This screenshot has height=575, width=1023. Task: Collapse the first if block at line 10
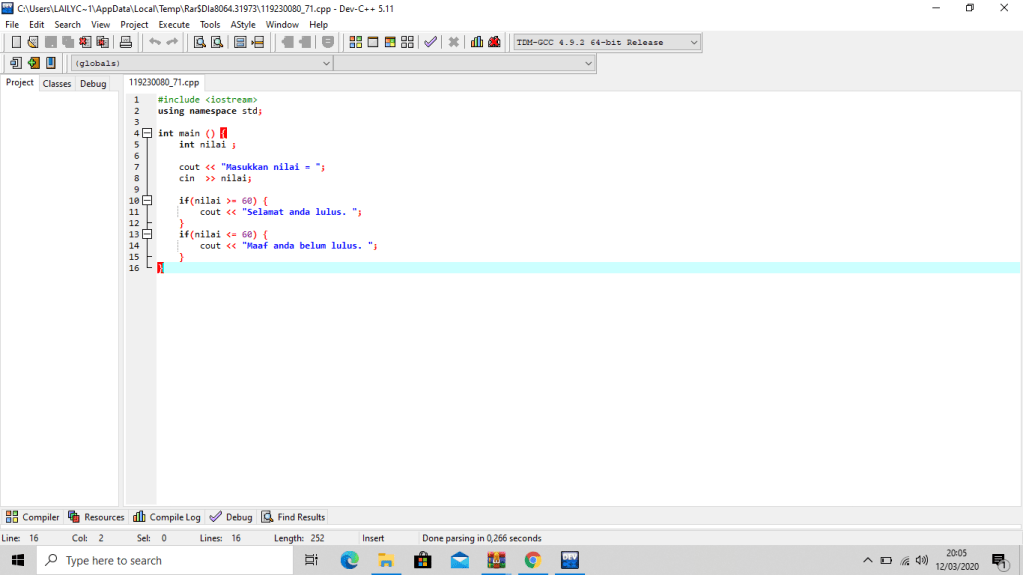coord(146,200)
